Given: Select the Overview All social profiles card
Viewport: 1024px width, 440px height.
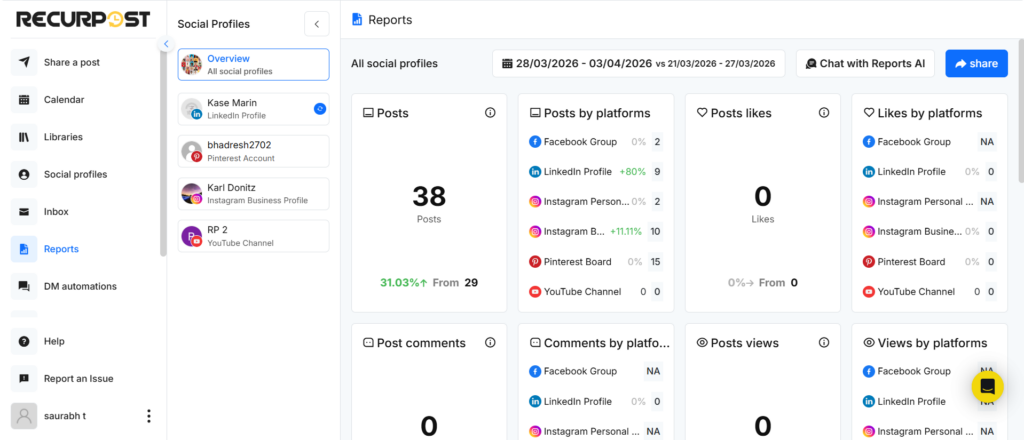Looking at the screenshot, I should pyautogui.click(x=253, y=65).
